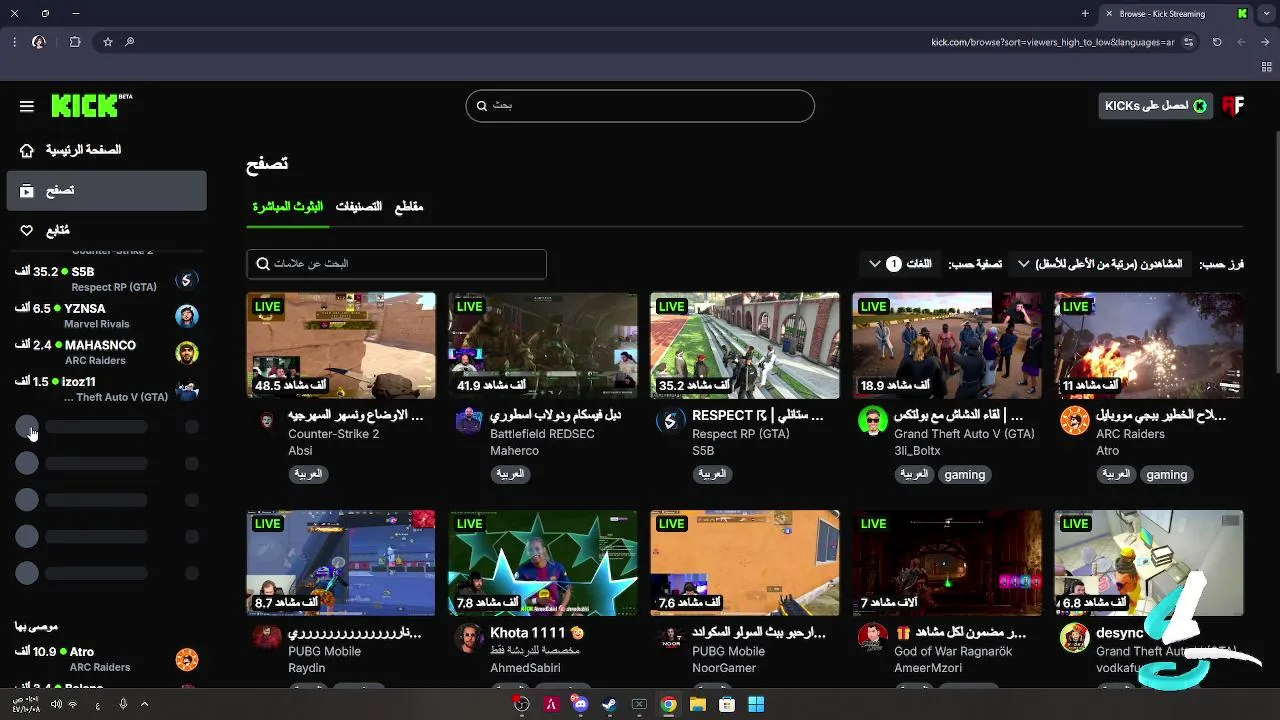Click gaming tag under Atro stream
Image resolution: width=1280 pixels, height=720 pixels.
click(x=1167, y=475)
